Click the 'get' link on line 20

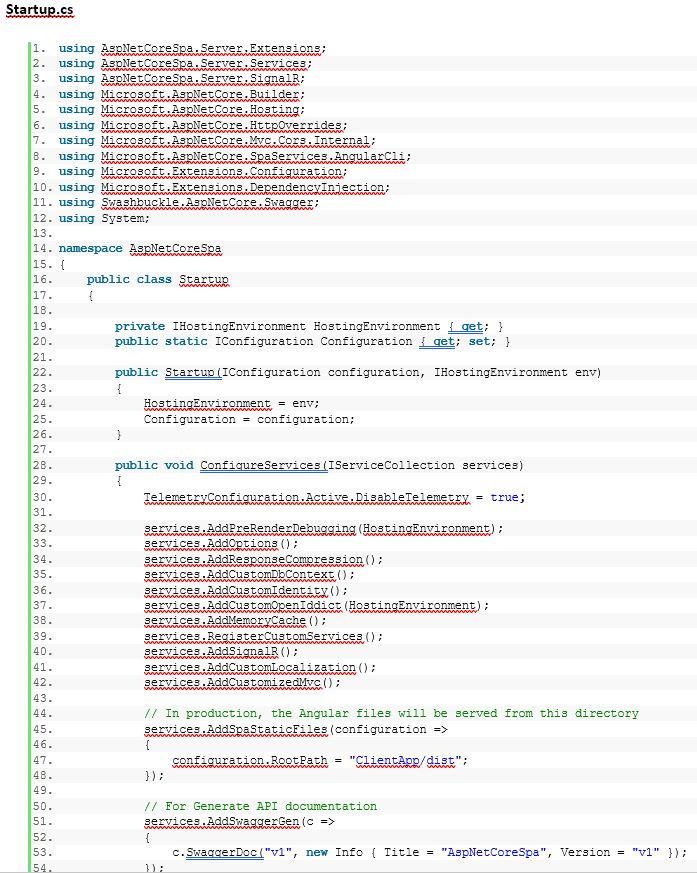(x=444, y=341)
